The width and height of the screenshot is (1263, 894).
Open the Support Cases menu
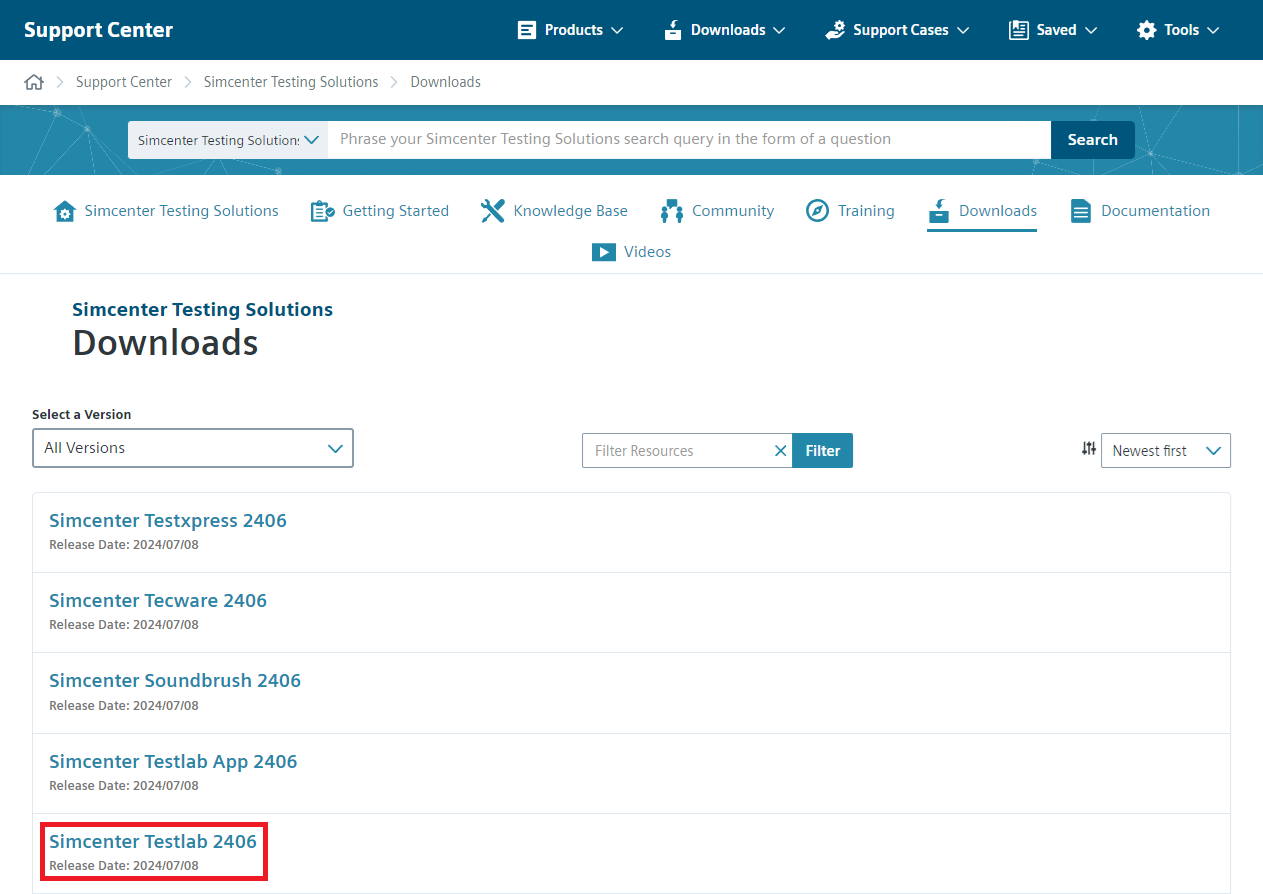pyautogui.click(x=895, y=29)
